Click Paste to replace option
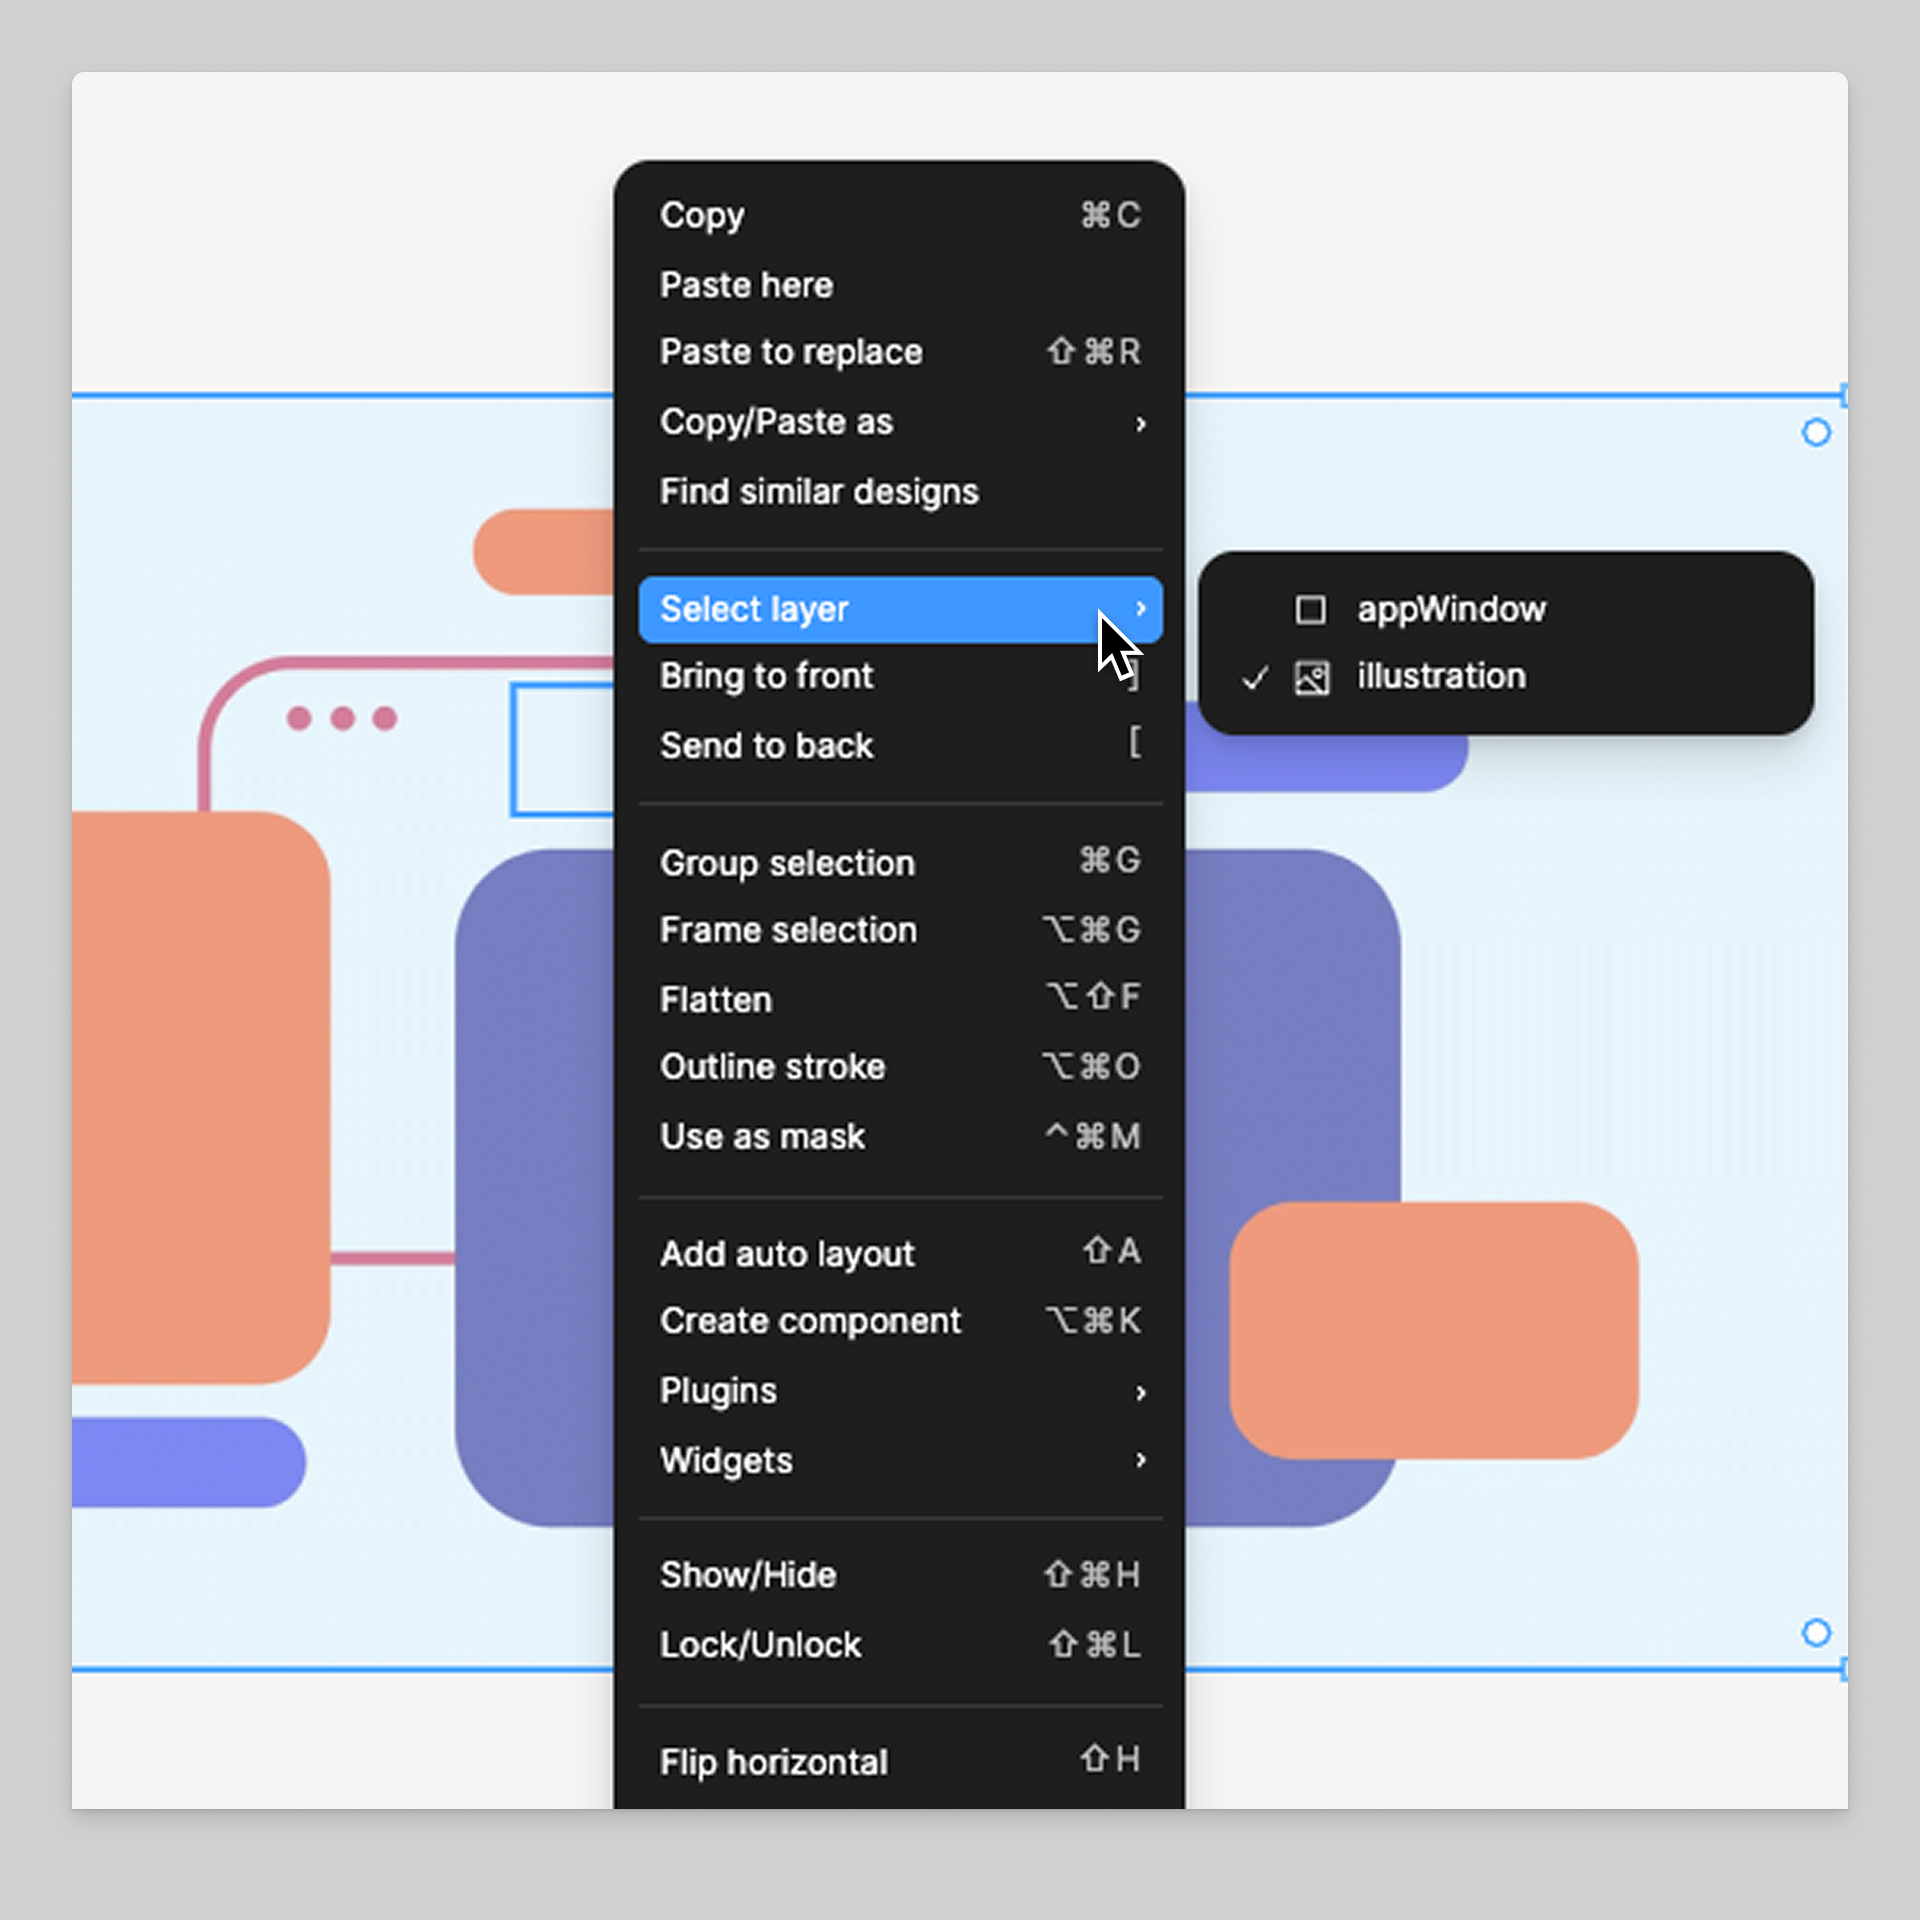This screenshot has height=1920, width=1920. pos(791,352)
